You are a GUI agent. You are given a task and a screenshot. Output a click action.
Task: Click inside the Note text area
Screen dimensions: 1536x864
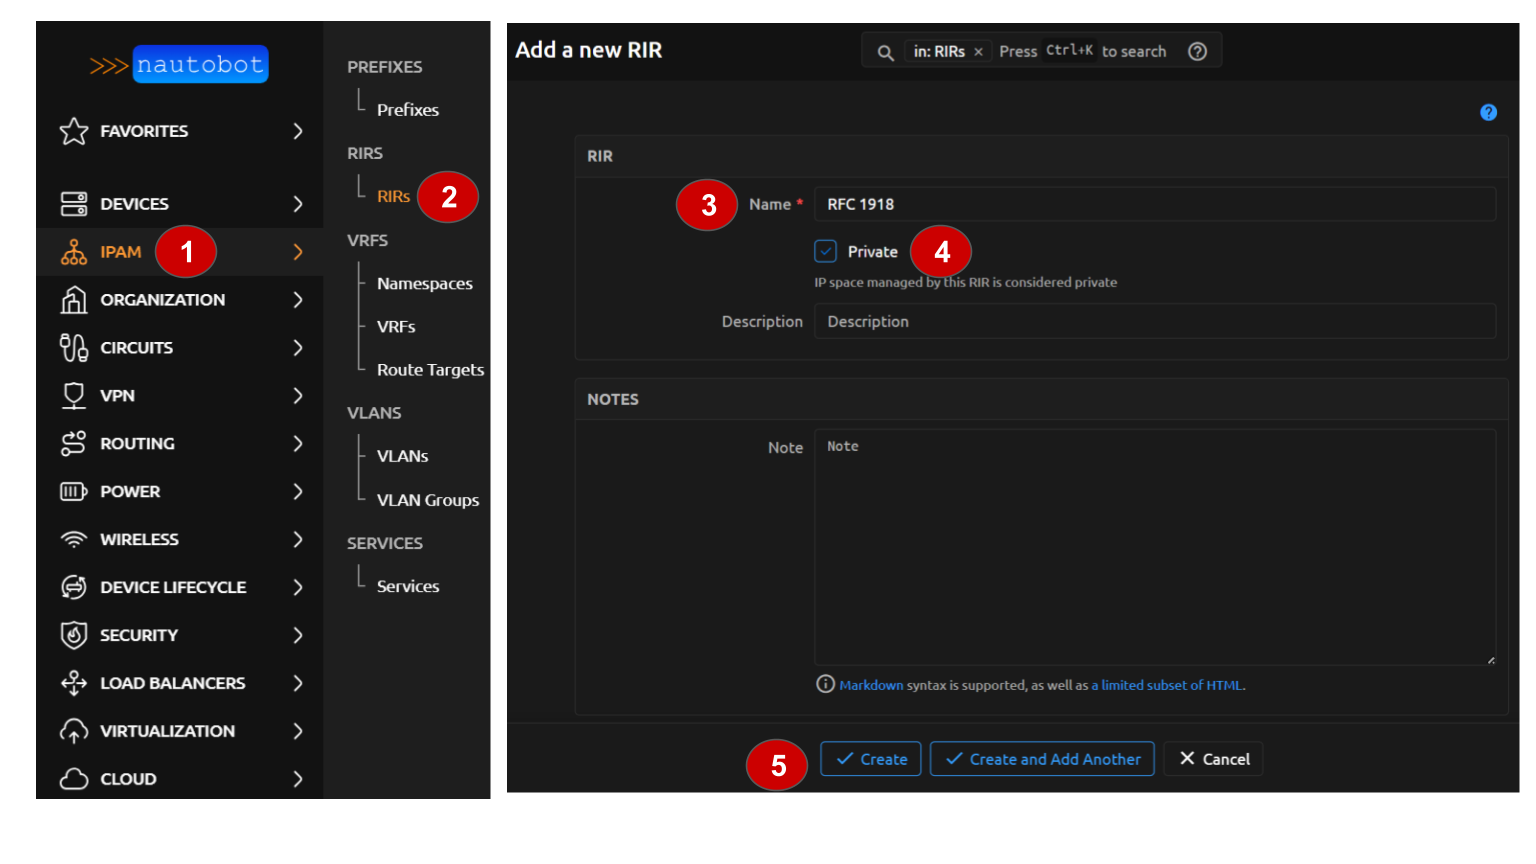[x=1154, y=547]
